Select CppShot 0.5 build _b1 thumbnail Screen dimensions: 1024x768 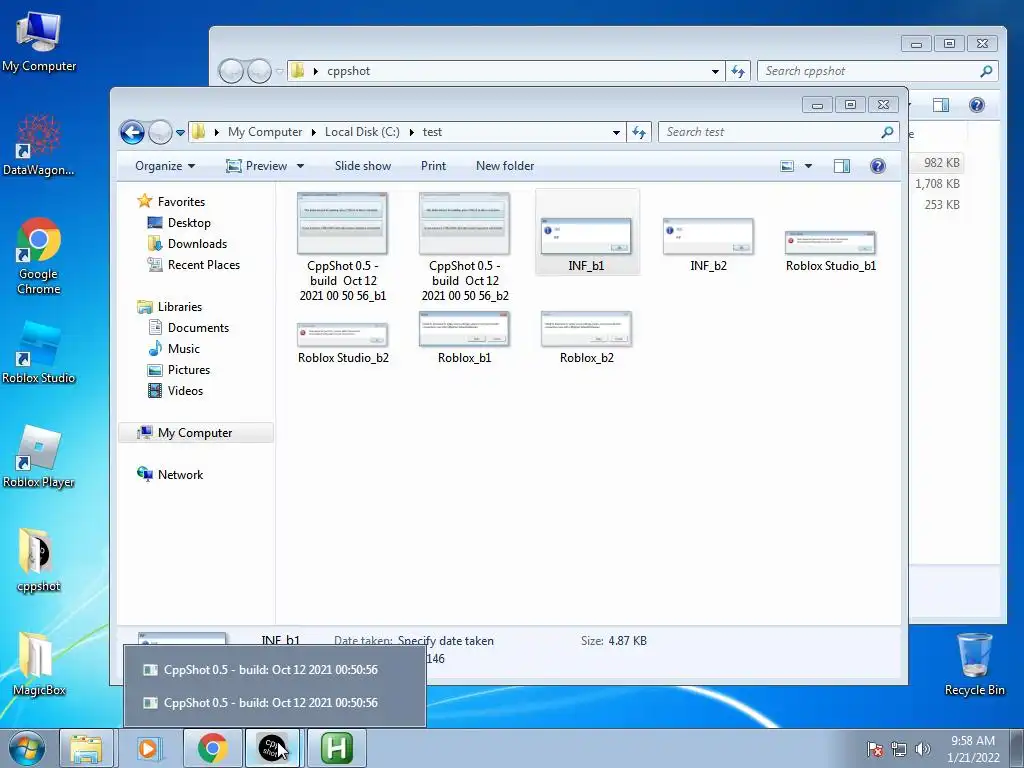click(x=342, y=247)
